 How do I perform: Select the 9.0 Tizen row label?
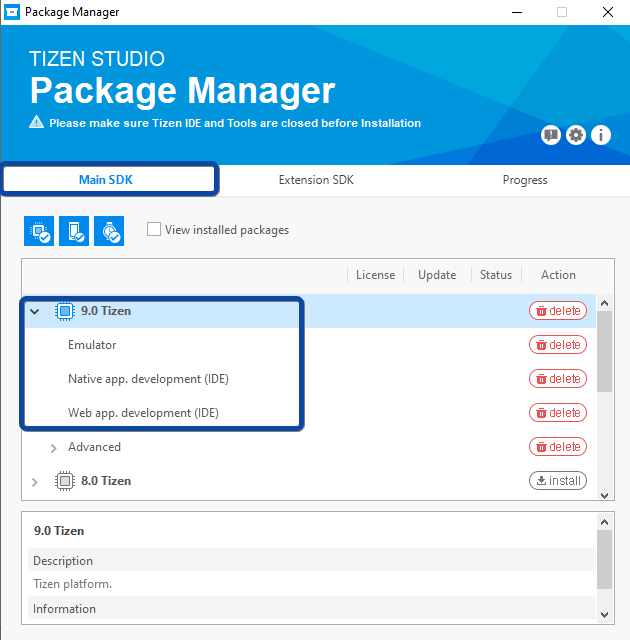[106, 311]
